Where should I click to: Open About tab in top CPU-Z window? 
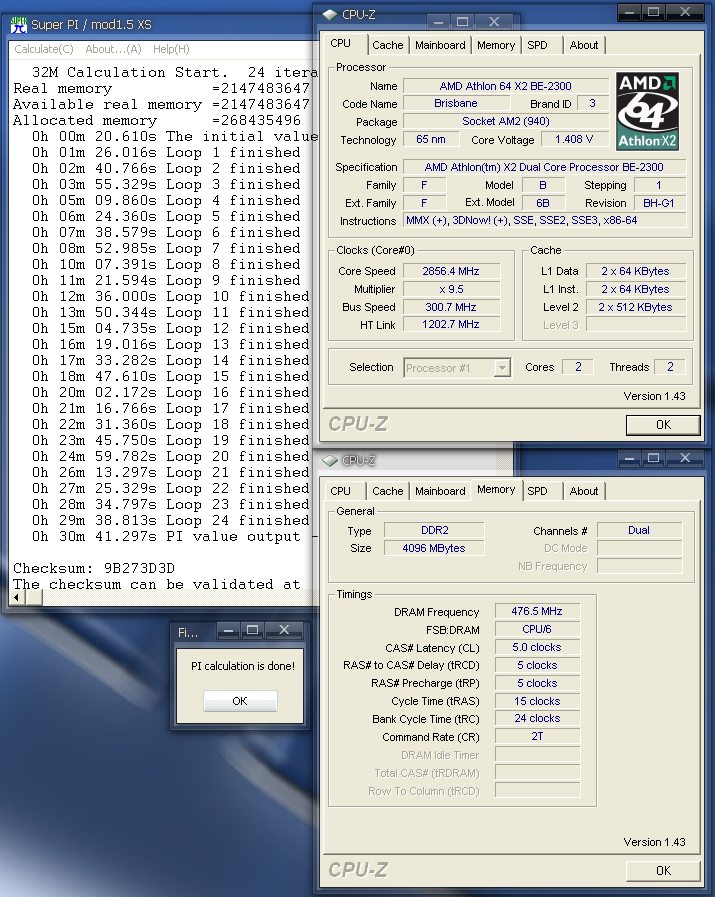pos(583,45)
